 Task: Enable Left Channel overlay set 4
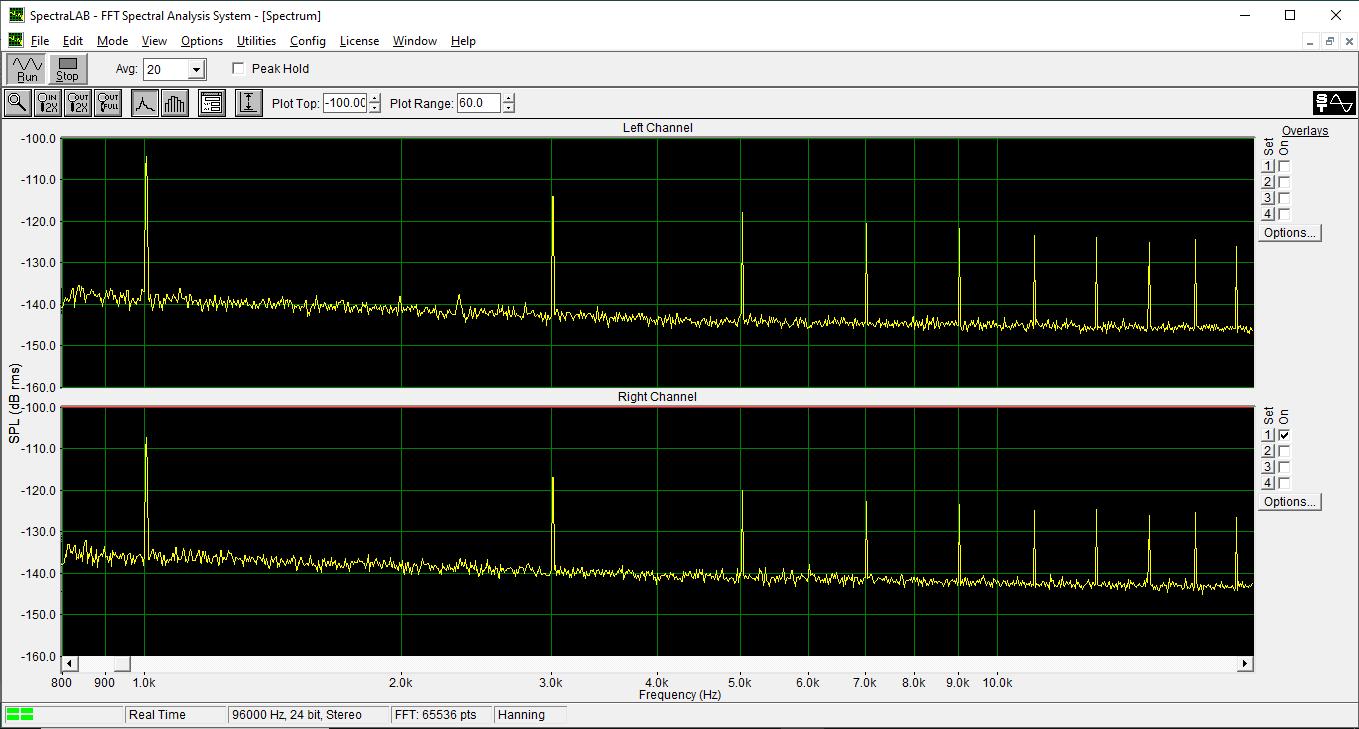[1284, 214]
